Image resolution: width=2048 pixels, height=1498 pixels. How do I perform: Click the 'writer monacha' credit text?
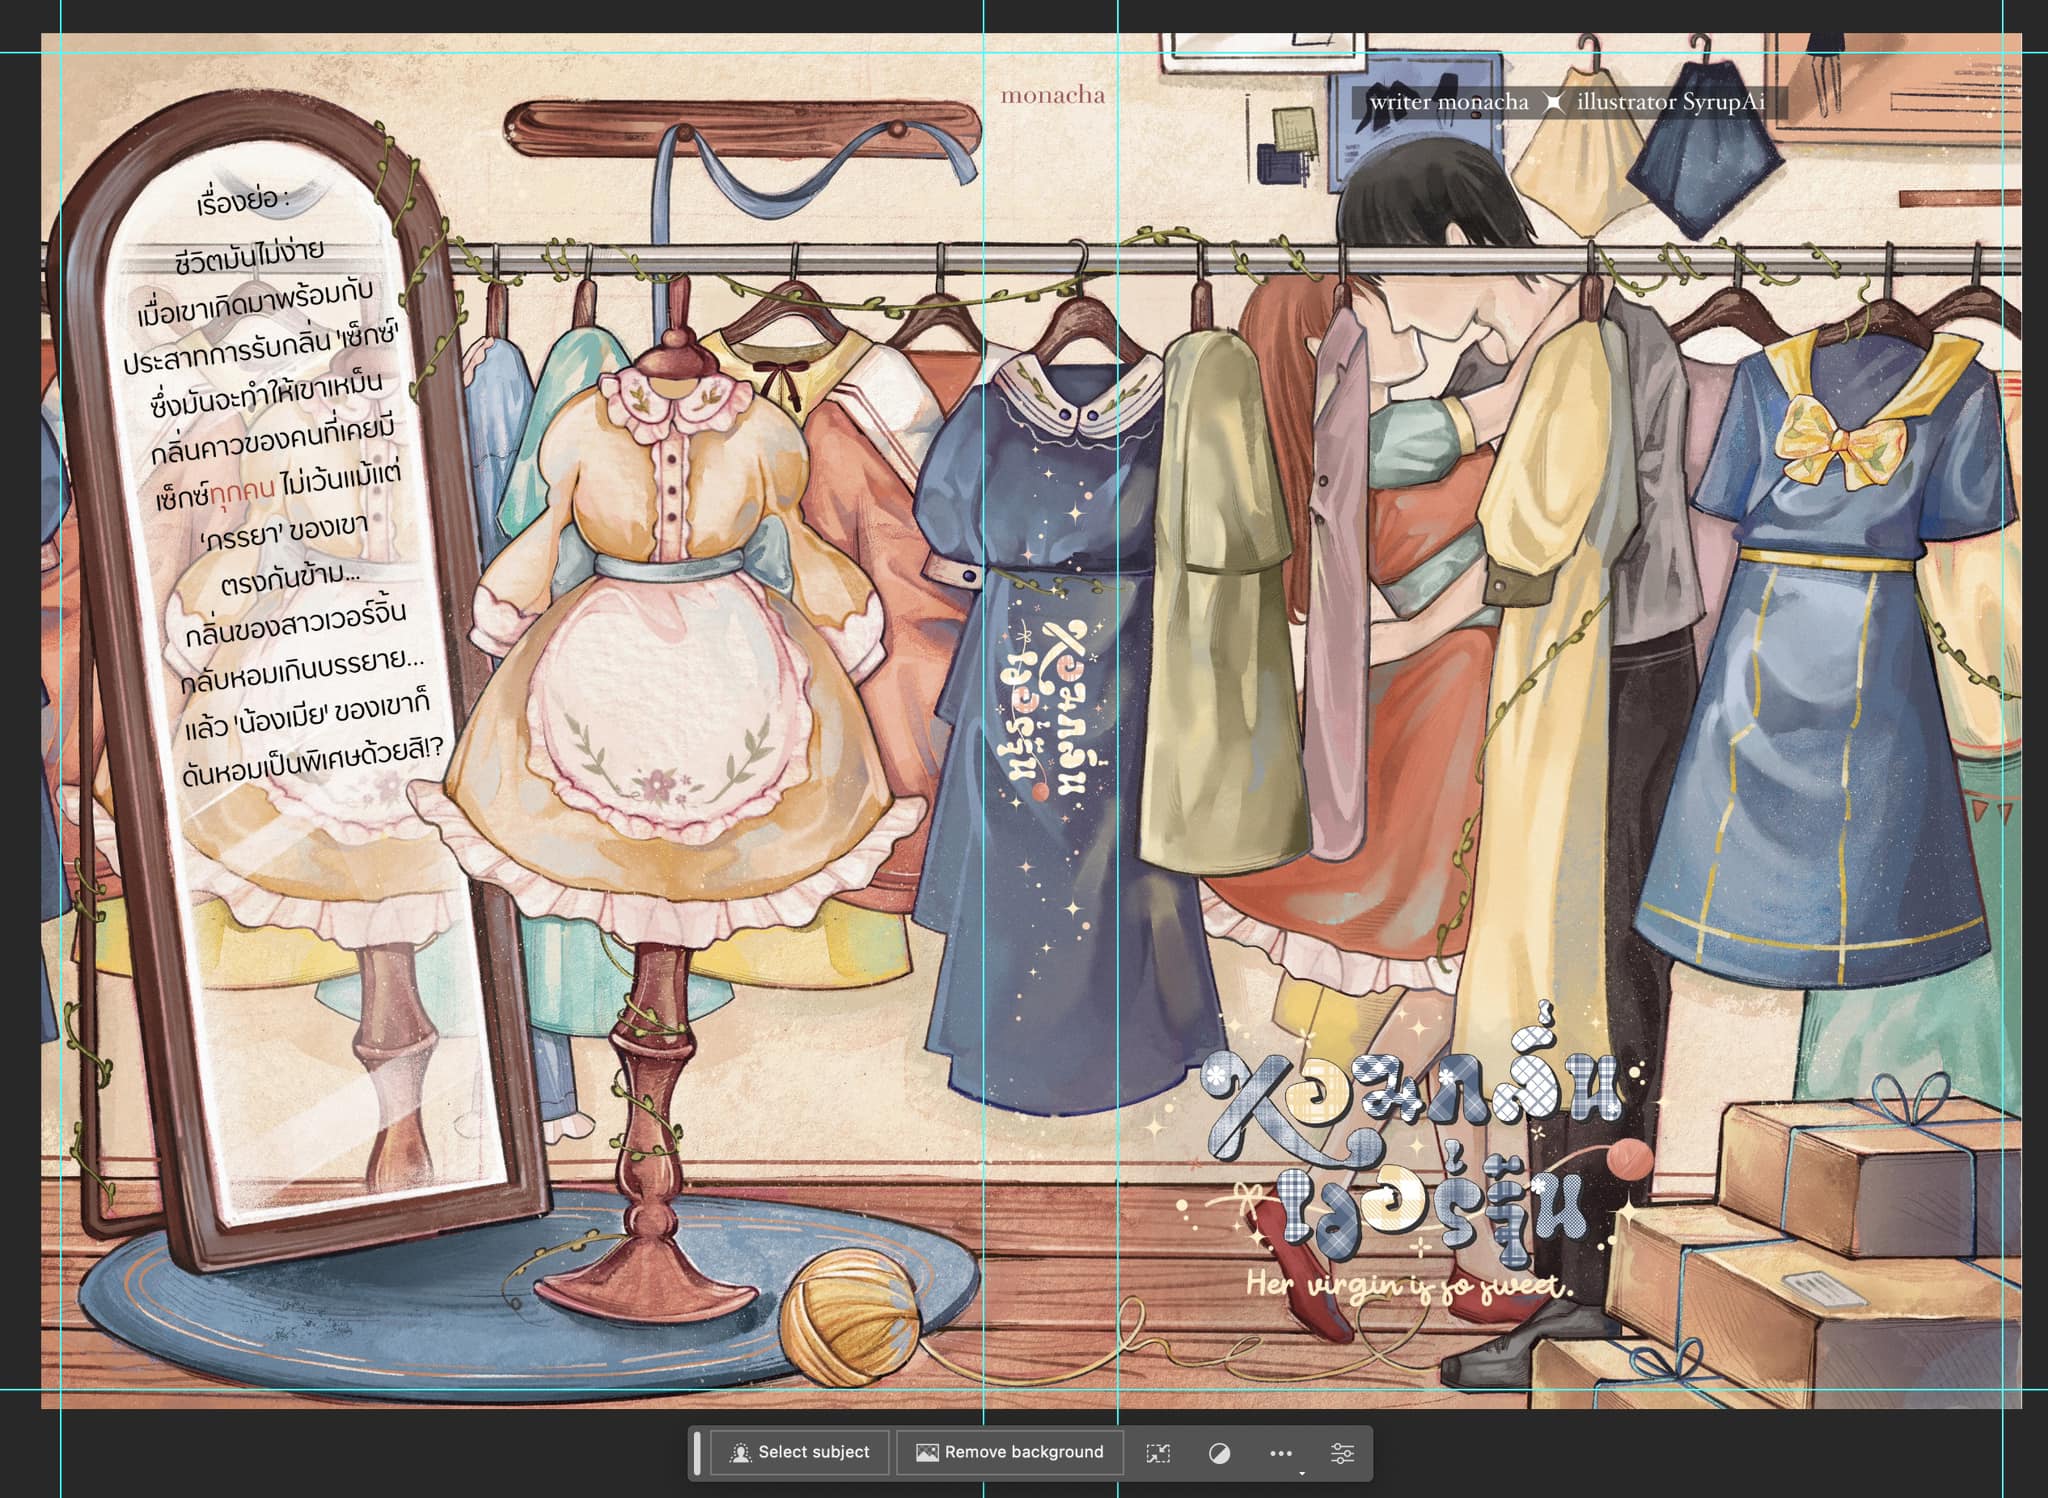1449,102
